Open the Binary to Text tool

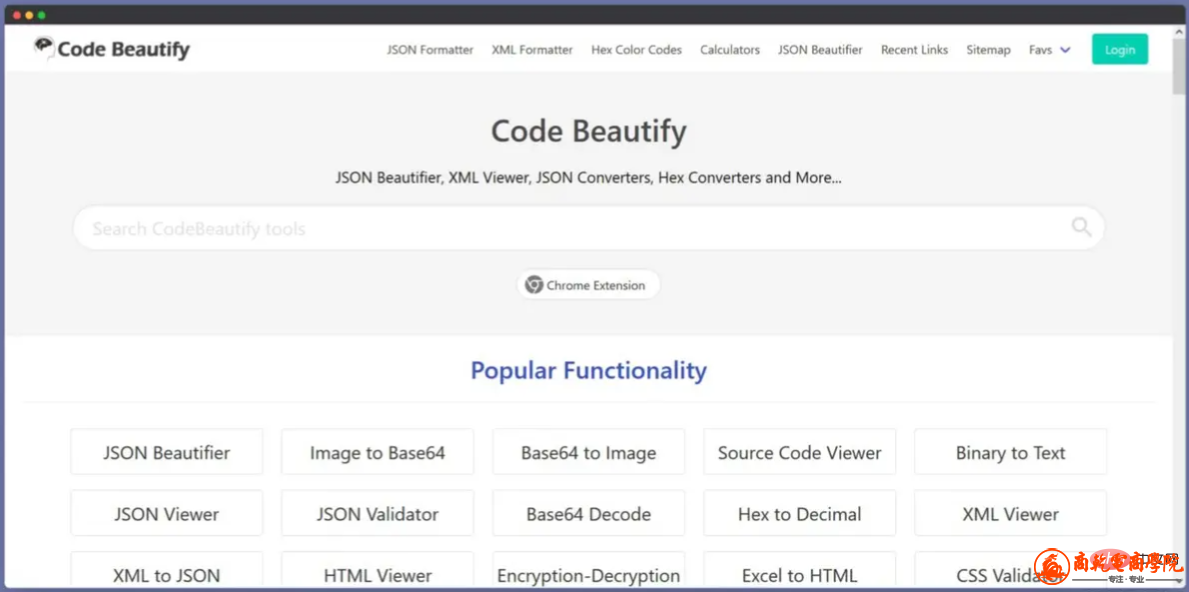[x=1011, y=453]
